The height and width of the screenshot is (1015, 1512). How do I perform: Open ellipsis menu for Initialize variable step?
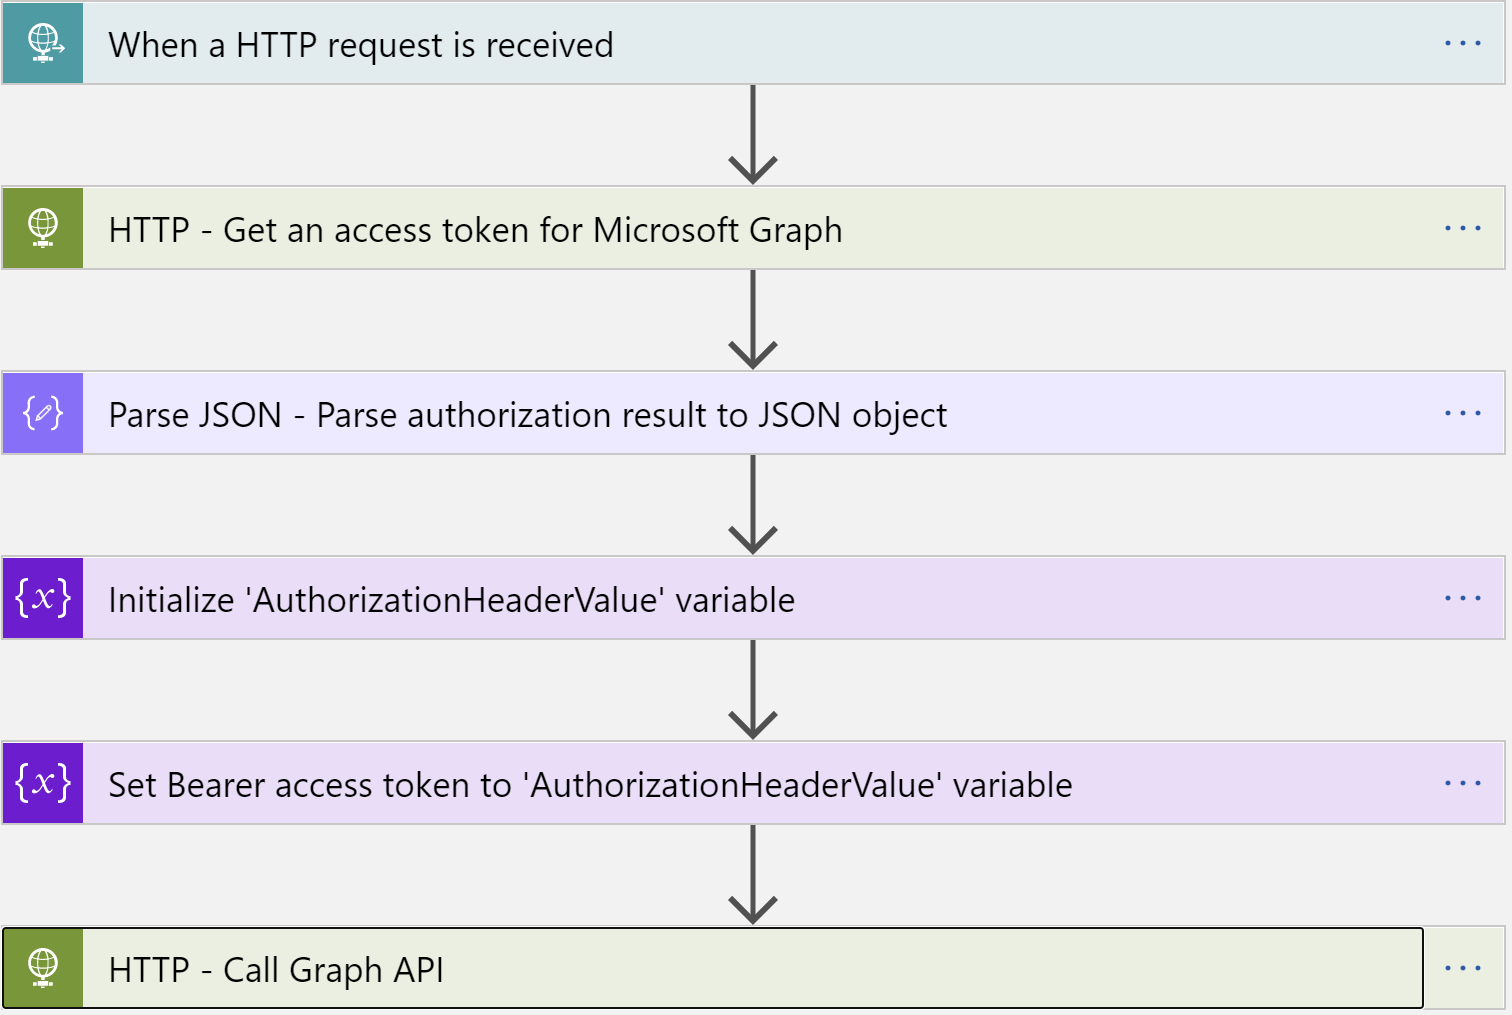tap(1462, 598)
